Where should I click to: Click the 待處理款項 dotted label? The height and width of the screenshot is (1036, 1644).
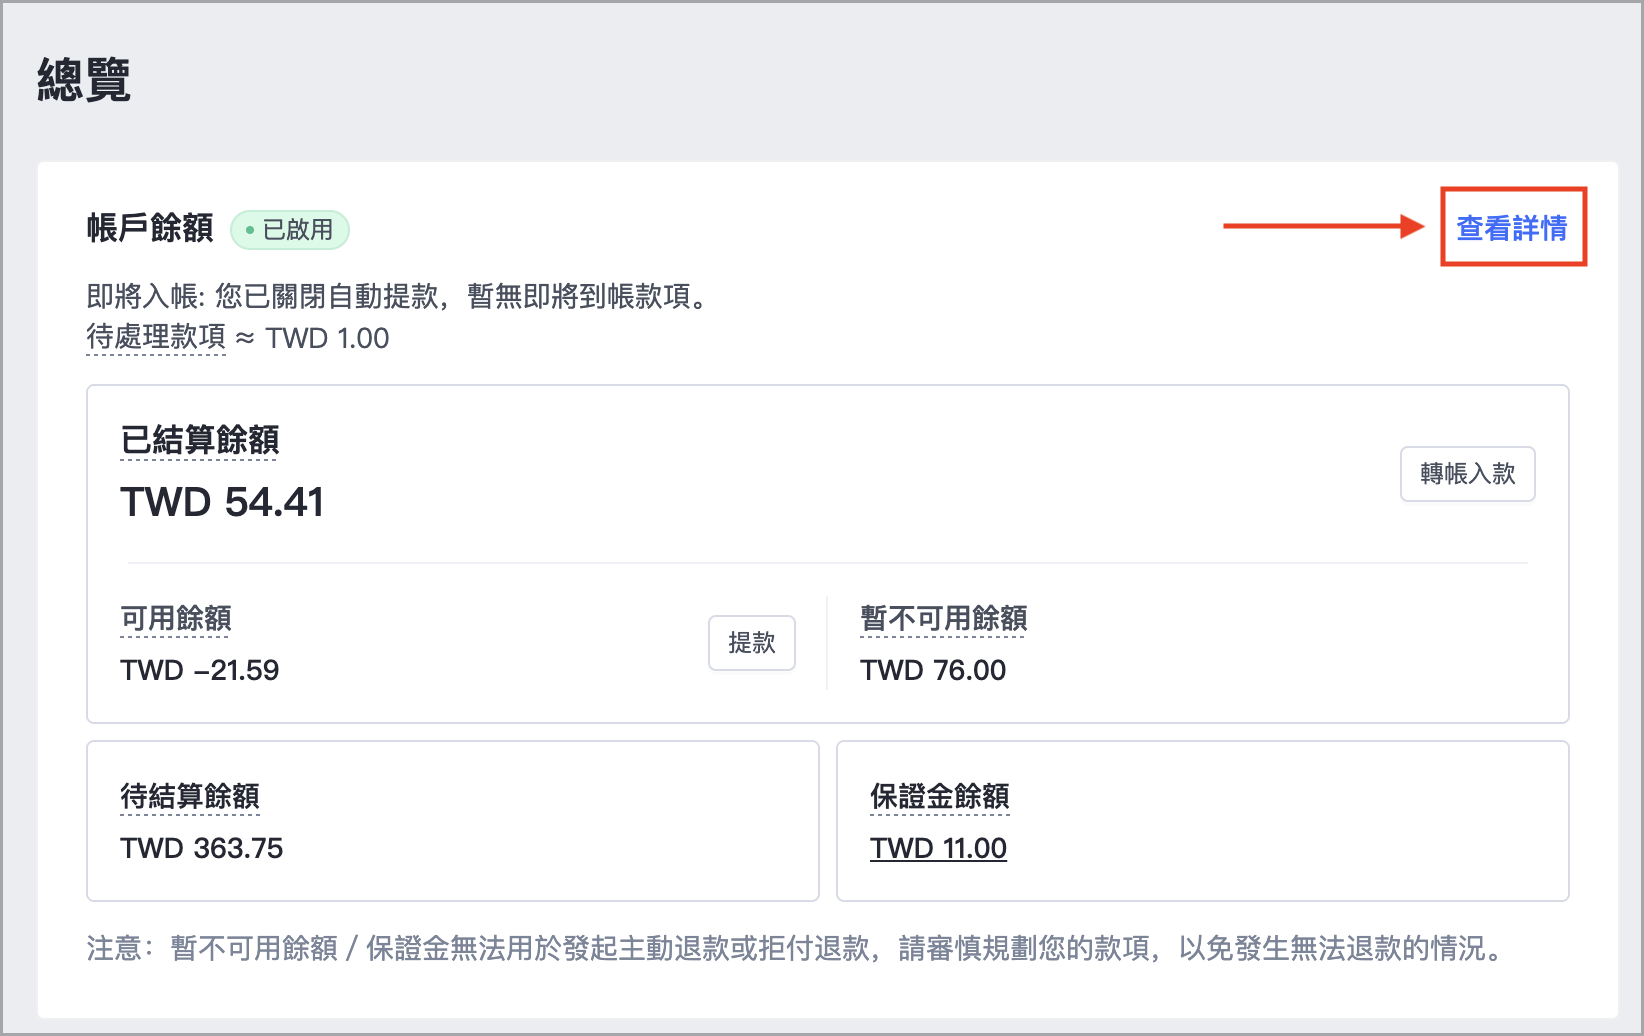click(156, 337)
